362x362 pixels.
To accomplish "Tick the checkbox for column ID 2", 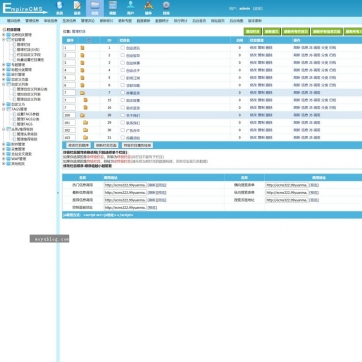I will [x=123, y=55].
